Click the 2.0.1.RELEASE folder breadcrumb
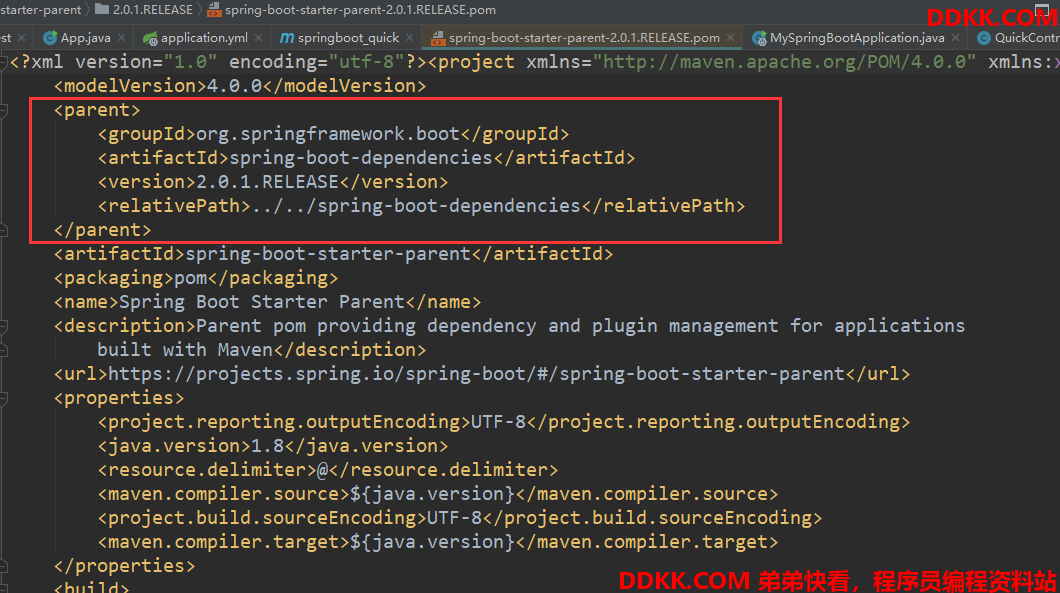Screen dimensions: 1060x593 [153, 9]
